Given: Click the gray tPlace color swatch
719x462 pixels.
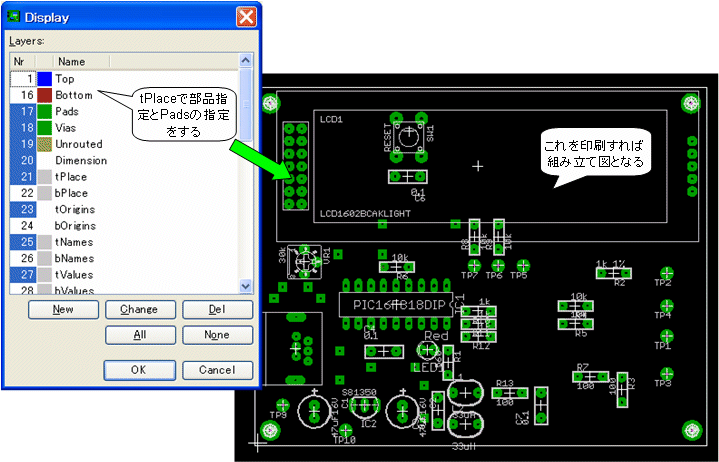Looking at the screenshot, I should (x=44, y=177).
